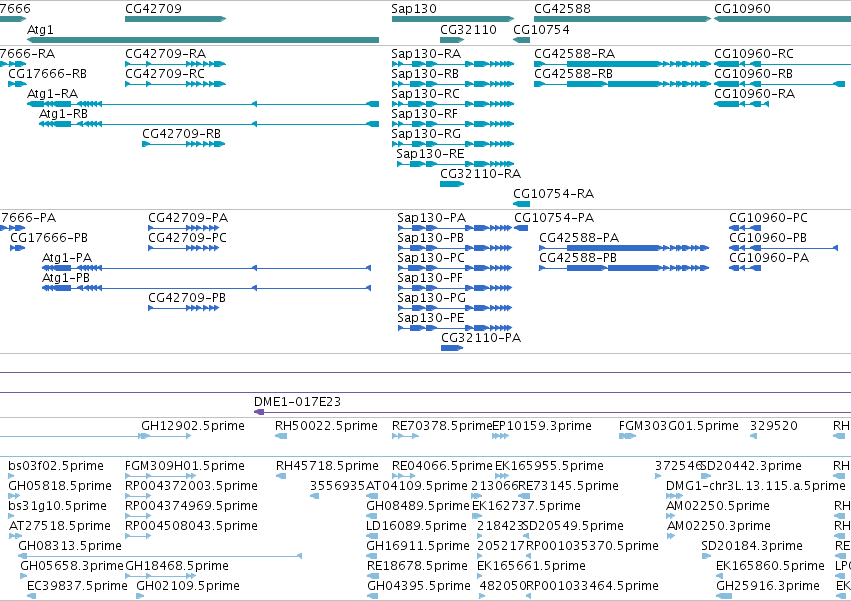Click protein label CG42709-PA

[188, 218]
